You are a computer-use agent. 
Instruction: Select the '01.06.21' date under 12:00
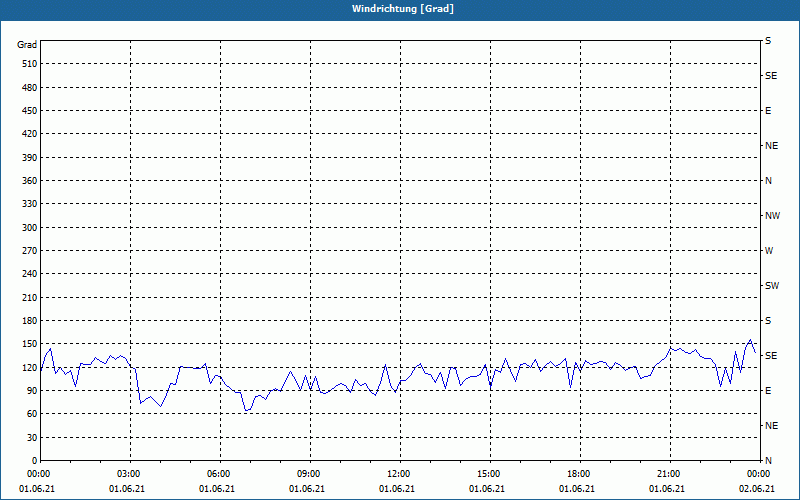click(396, 488)
